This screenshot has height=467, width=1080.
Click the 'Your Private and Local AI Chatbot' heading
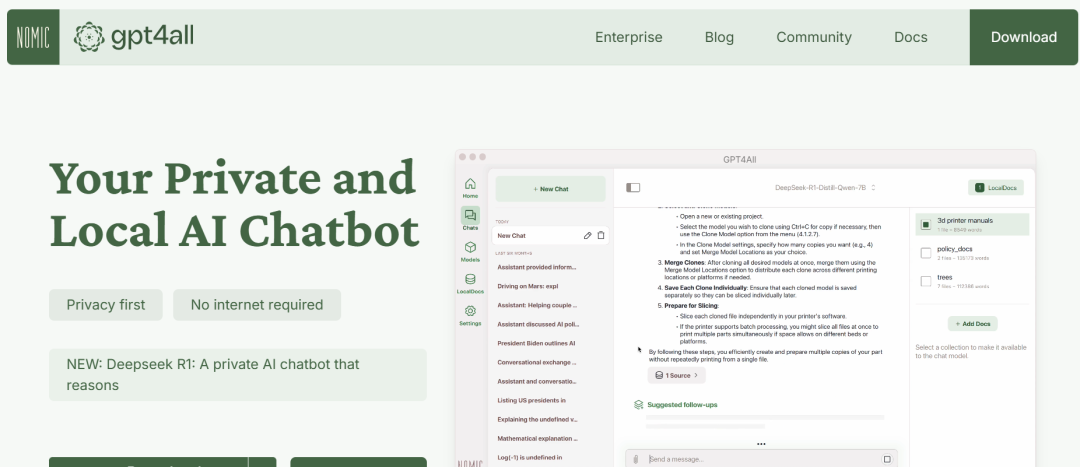(x=234, y=203)
